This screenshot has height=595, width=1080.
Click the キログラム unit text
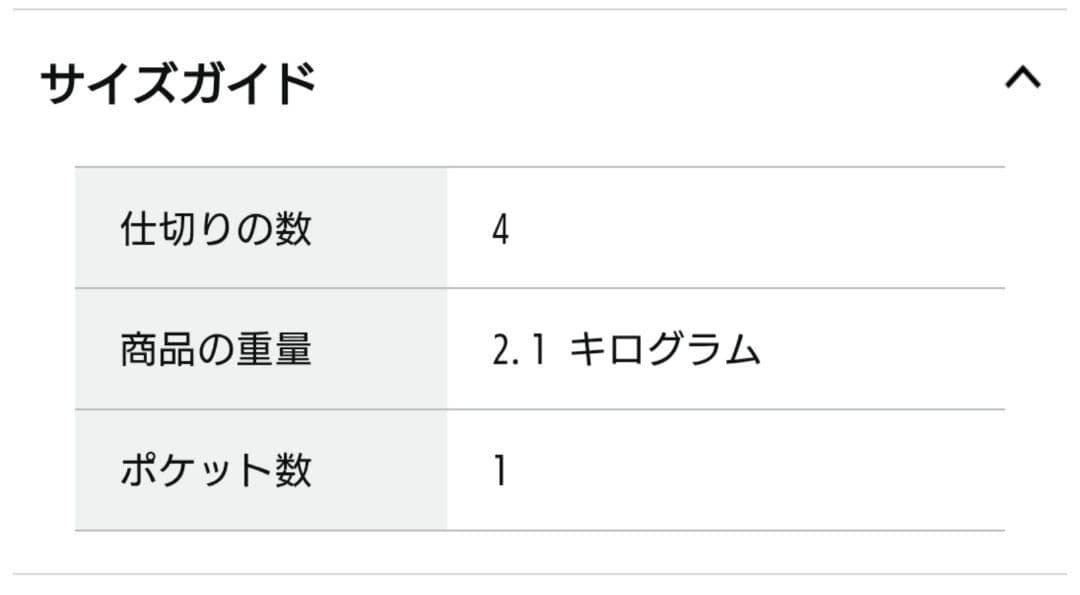point(665,351)
